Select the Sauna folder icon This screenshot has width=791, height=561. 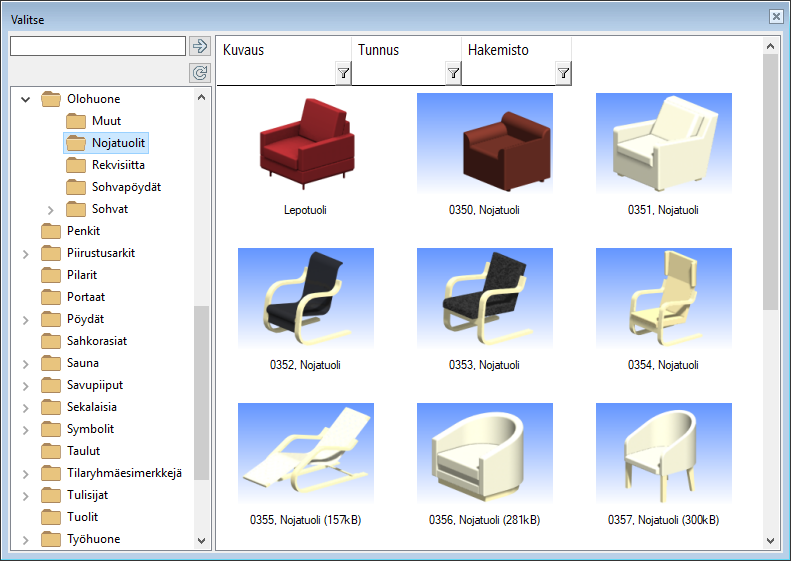pyautogui.click(x=51, y=363)
